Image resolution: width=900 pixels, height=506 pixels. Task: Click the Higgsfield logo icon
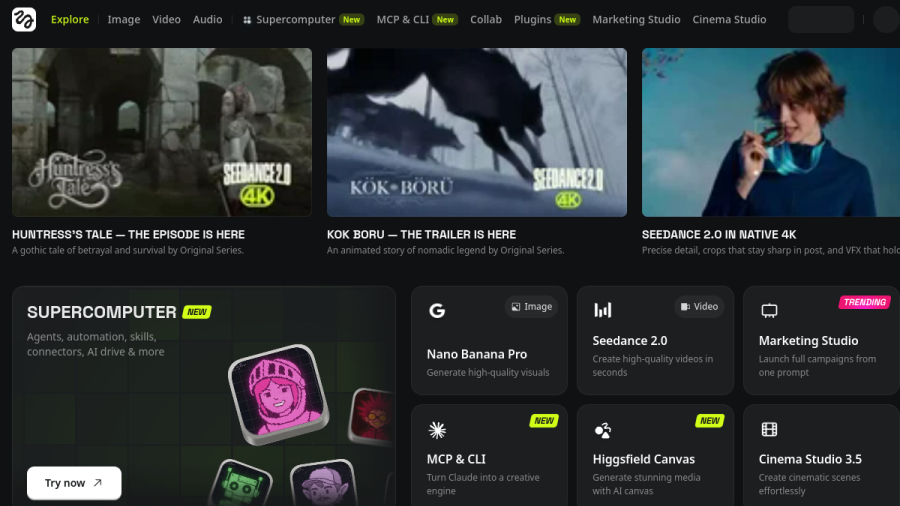(x=24, y=20)
